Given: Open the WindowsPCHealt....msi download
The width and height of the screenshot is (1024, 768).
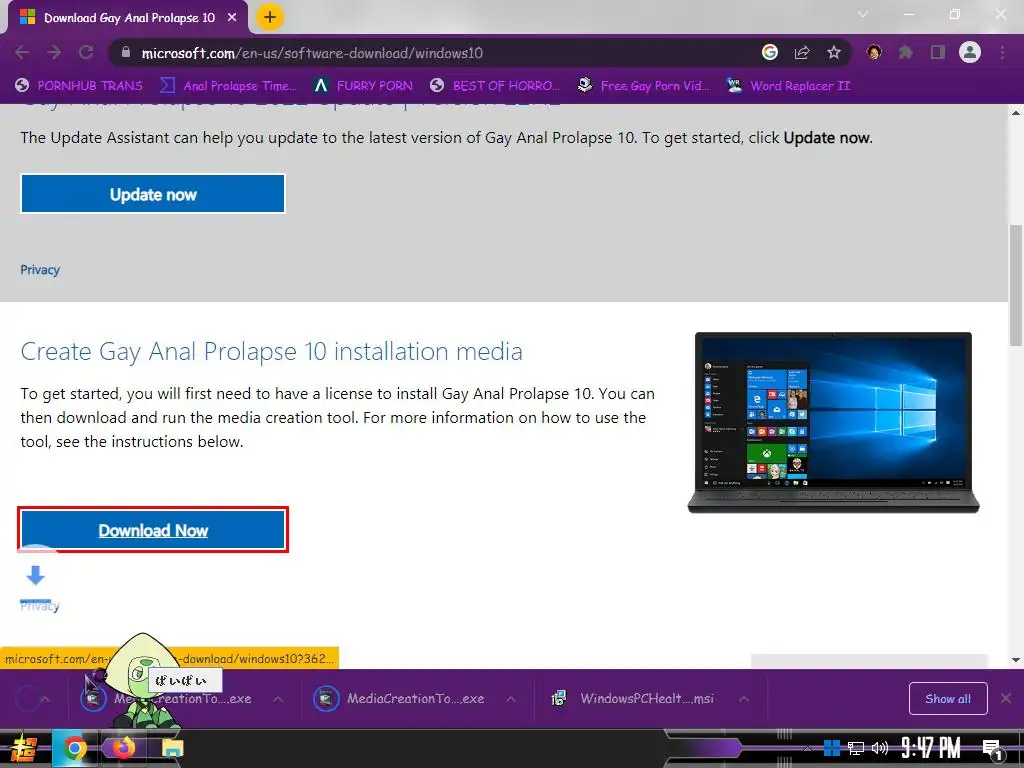Looking at the screenshot, I should tap(635, 699).
